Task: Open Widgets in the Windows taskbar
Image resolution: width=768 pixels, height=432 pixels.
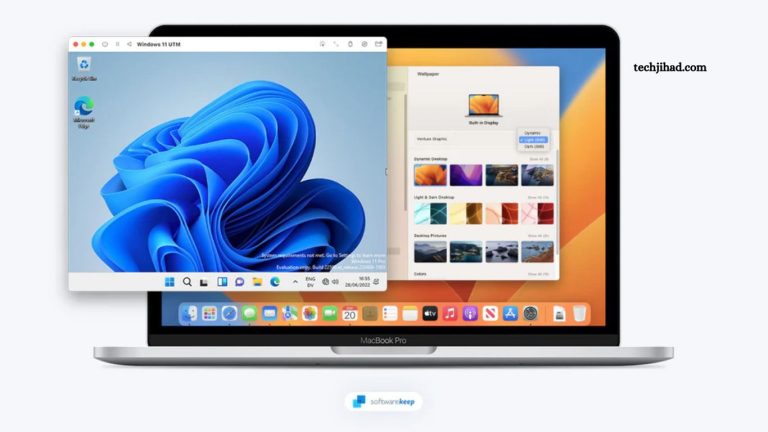Action: pyautogui.click(x=222, y=282)
